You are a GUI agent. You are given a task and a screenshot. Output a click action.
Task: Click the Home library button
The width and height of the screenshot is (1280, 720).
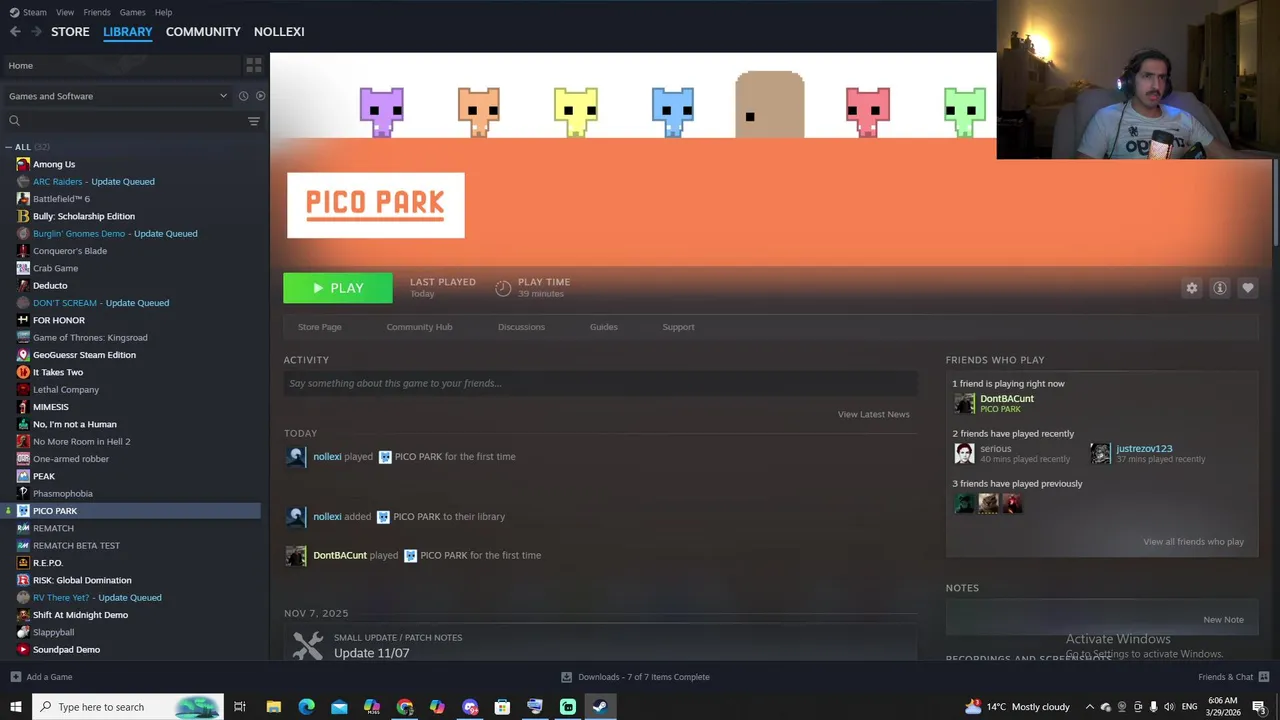[120, 65]
